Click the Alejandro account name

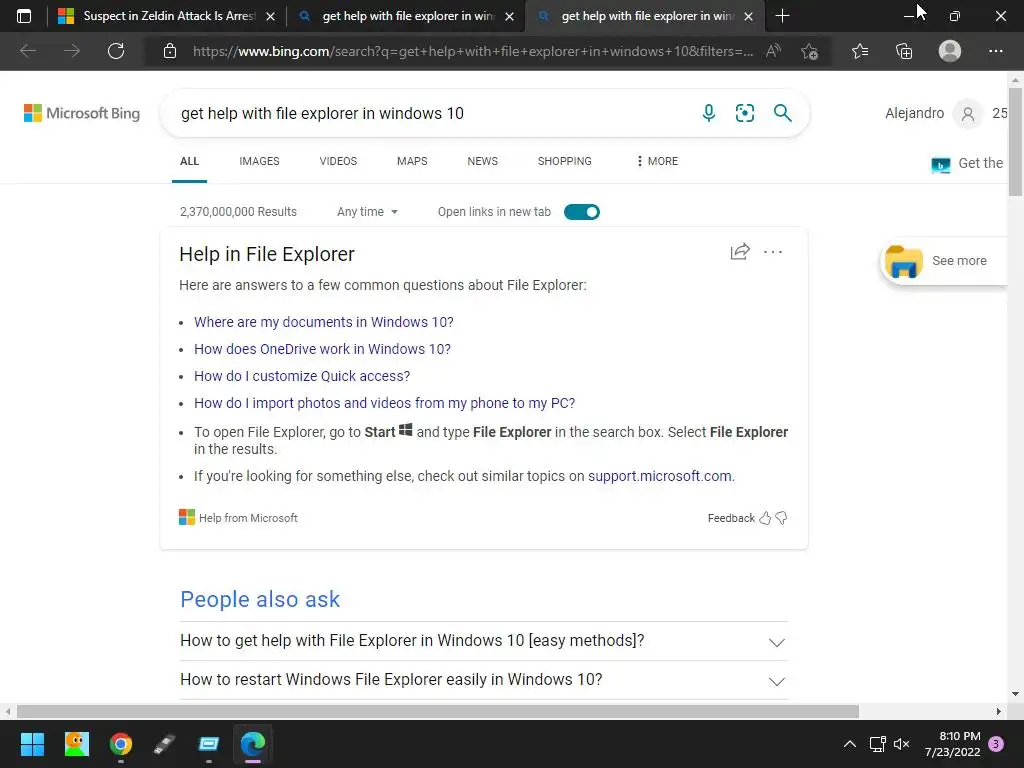pos(914,113)
